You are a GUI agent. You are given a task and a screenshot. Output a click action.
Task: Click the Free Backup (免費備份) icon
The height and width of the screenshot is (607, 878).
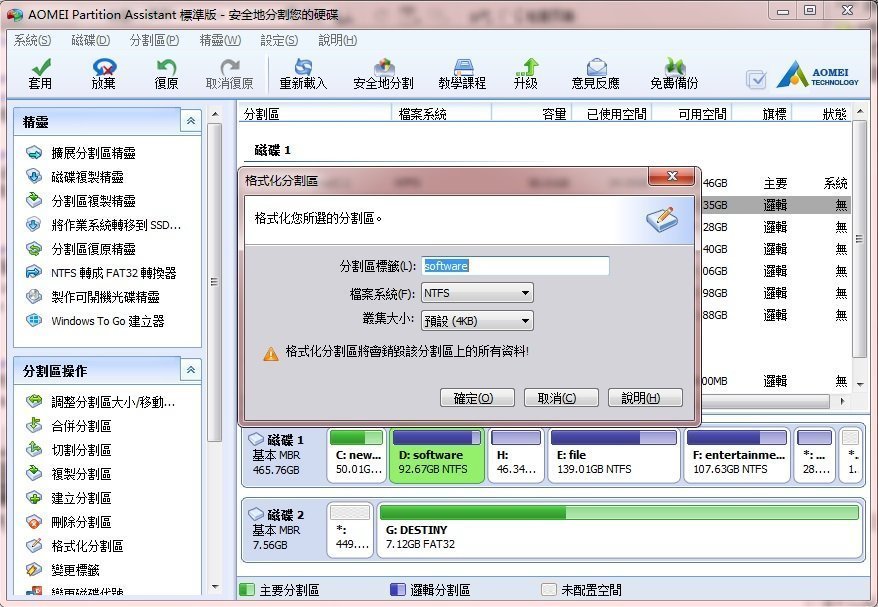pos(675,68)
